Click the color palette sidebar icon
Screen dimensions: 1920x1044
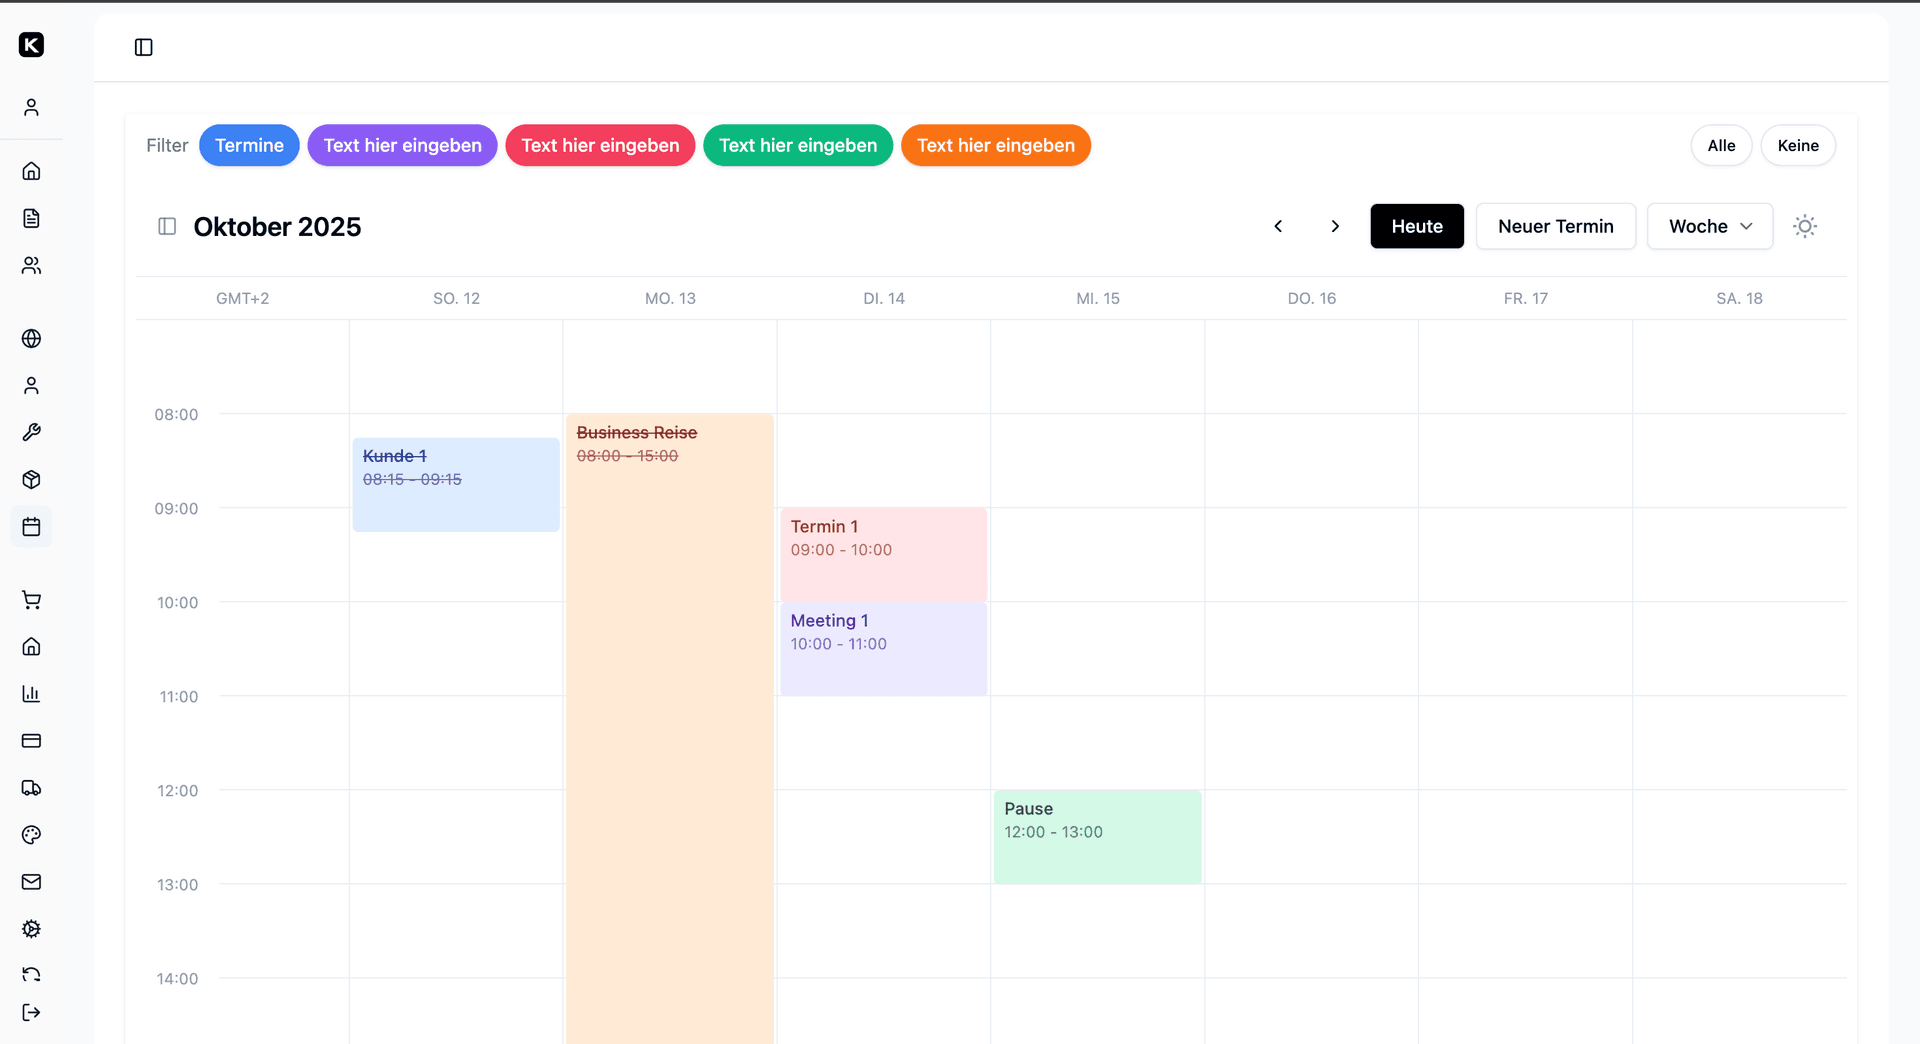click(31, 835)
